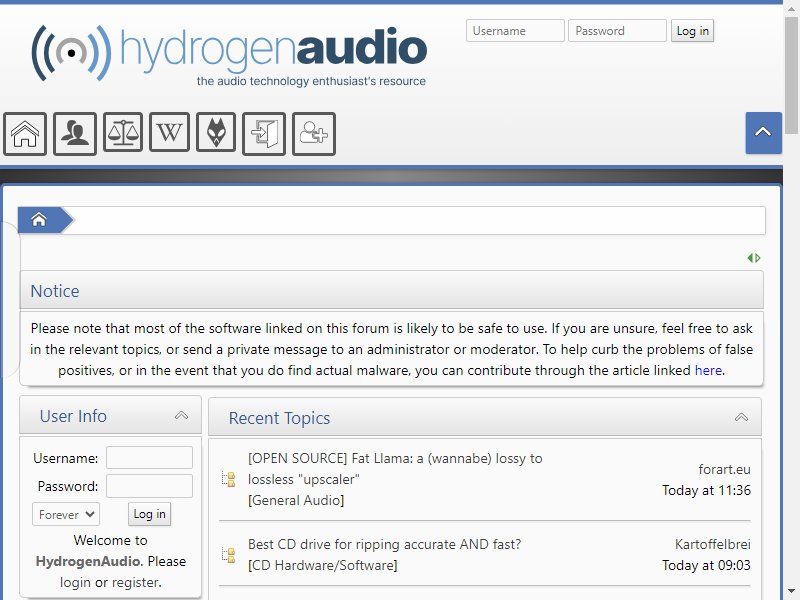Screen dimensions: 800x600
Task: Open the [CD Hardware/Software] board link
Action: click(x=322, y=565)
